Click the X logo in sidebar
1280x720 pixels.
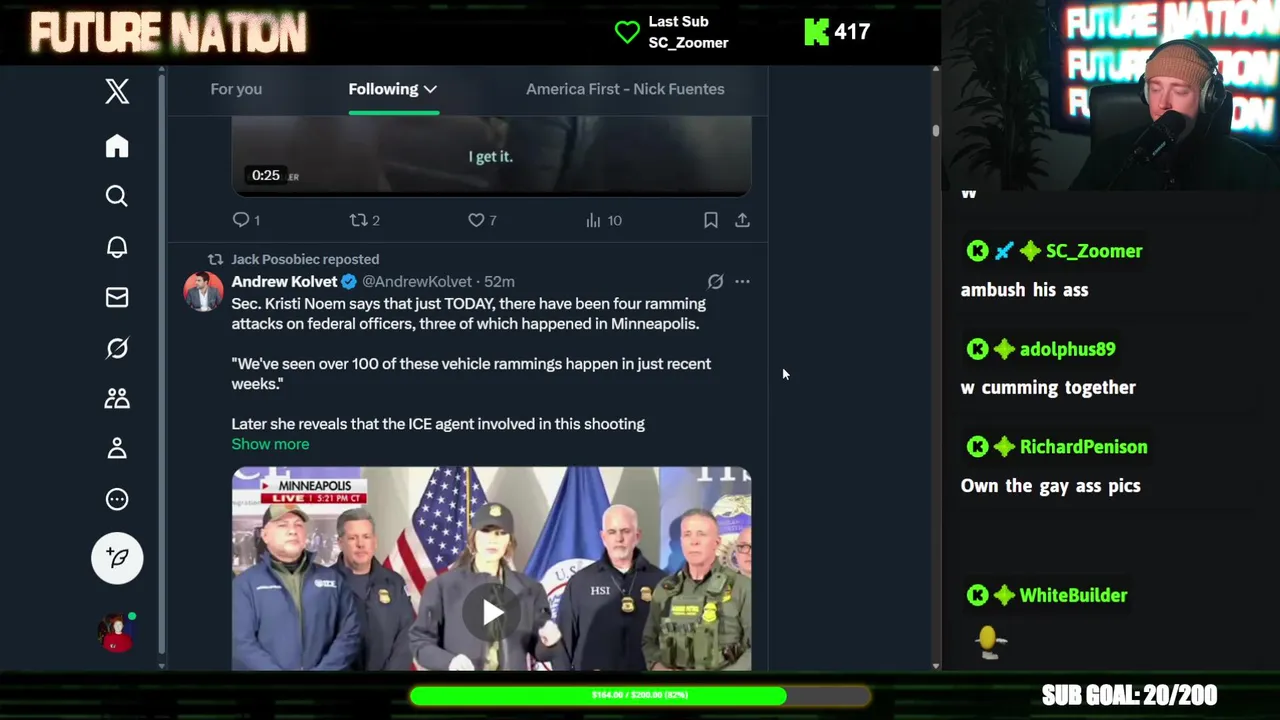tap(117, 91)
